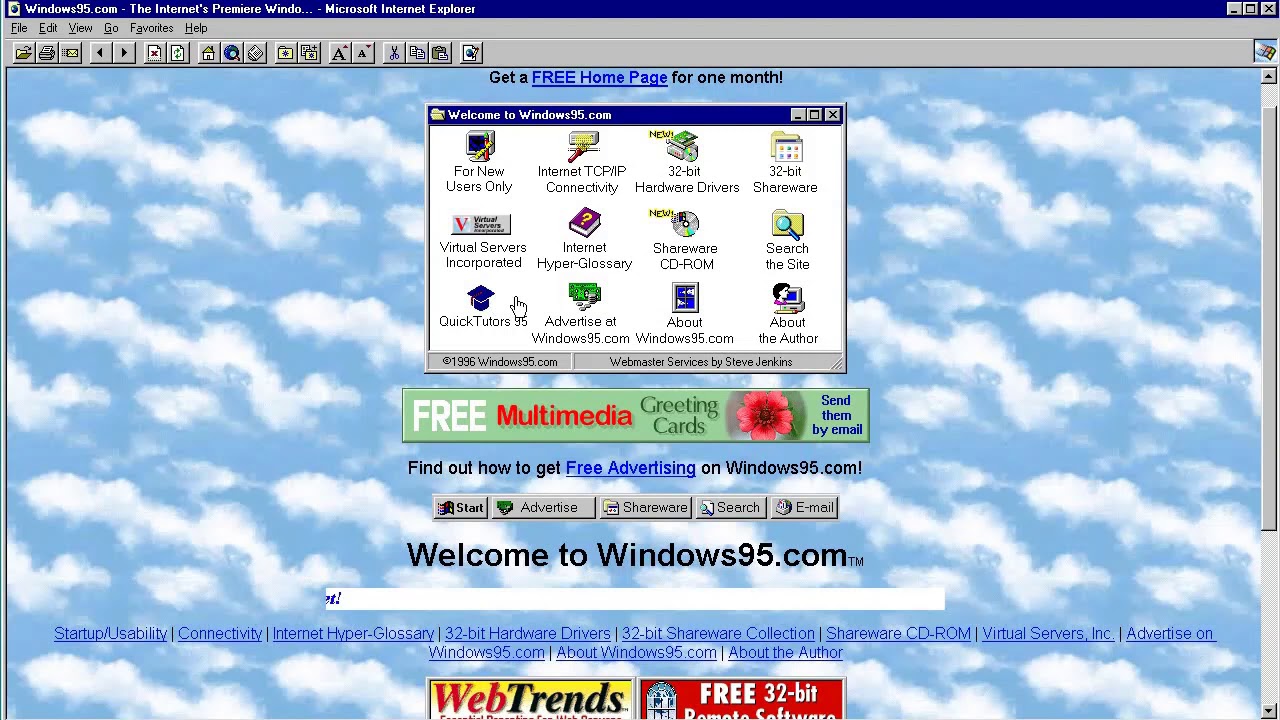Click the Advertise button on page taskbar
This screenshot has width=1280, height=720.
[544, 507]
